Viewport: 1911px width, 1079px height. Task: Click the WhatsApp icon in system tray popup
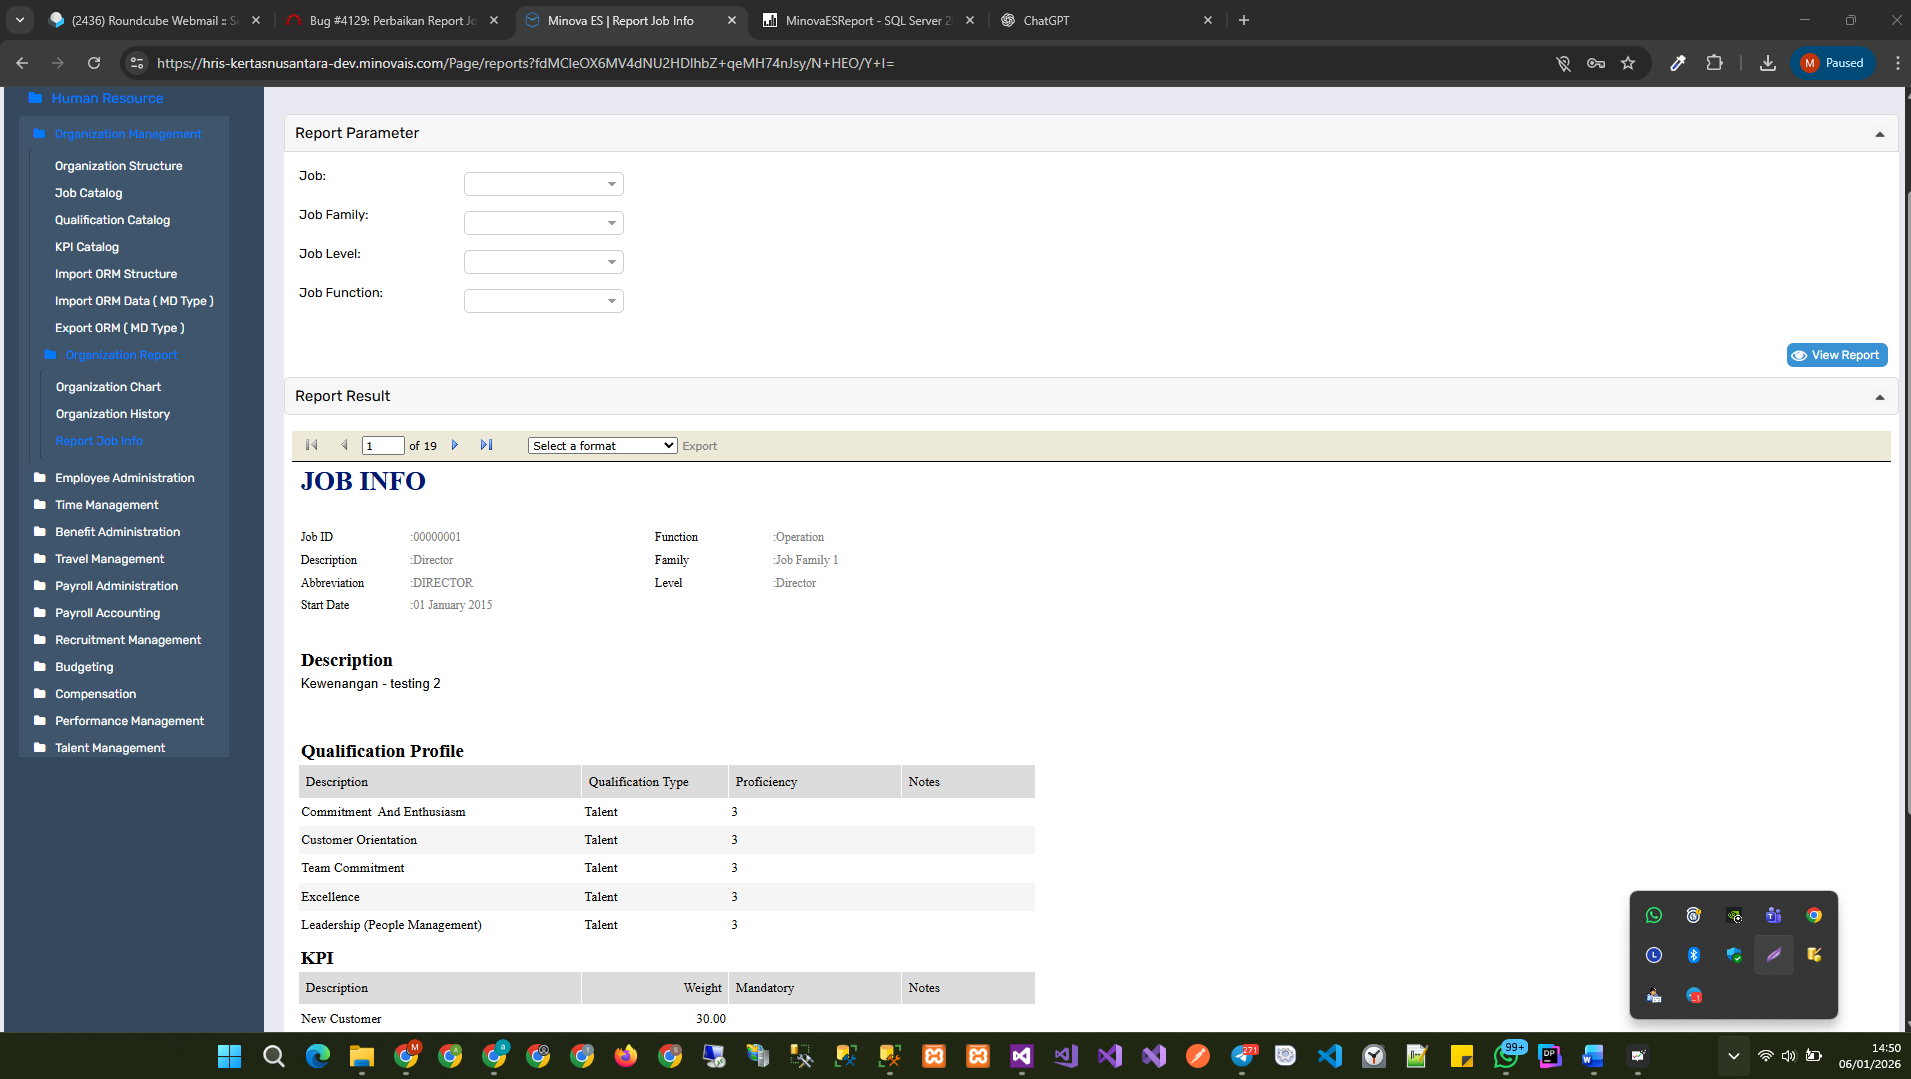[x=1653, y=915]
